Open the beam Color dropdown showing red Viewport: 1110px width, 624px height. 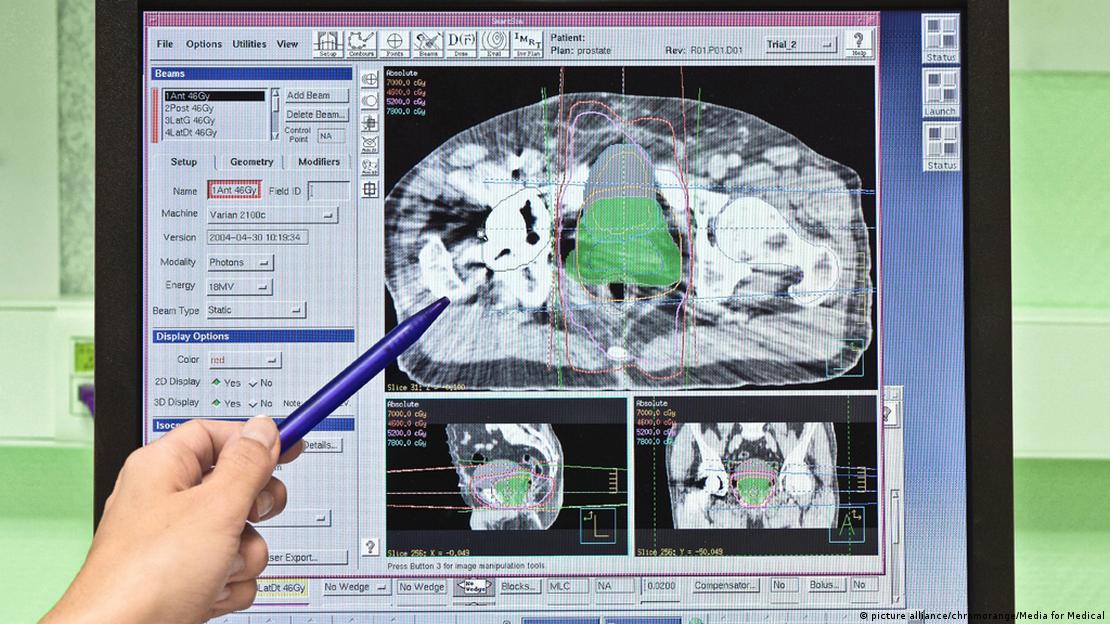(244, 360)
